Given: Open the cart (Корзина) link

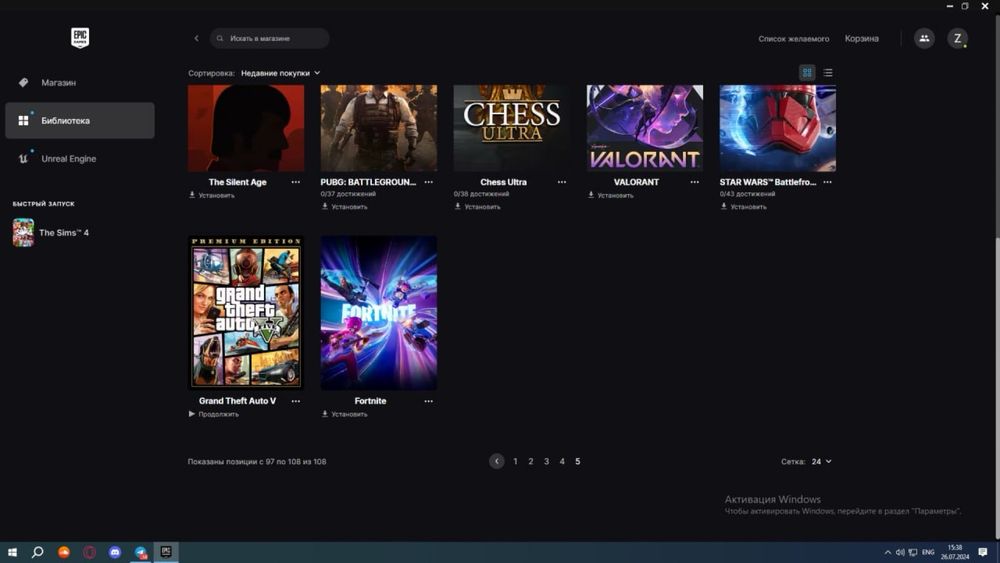Looking at the screenshot, I should tap(862, 39).
